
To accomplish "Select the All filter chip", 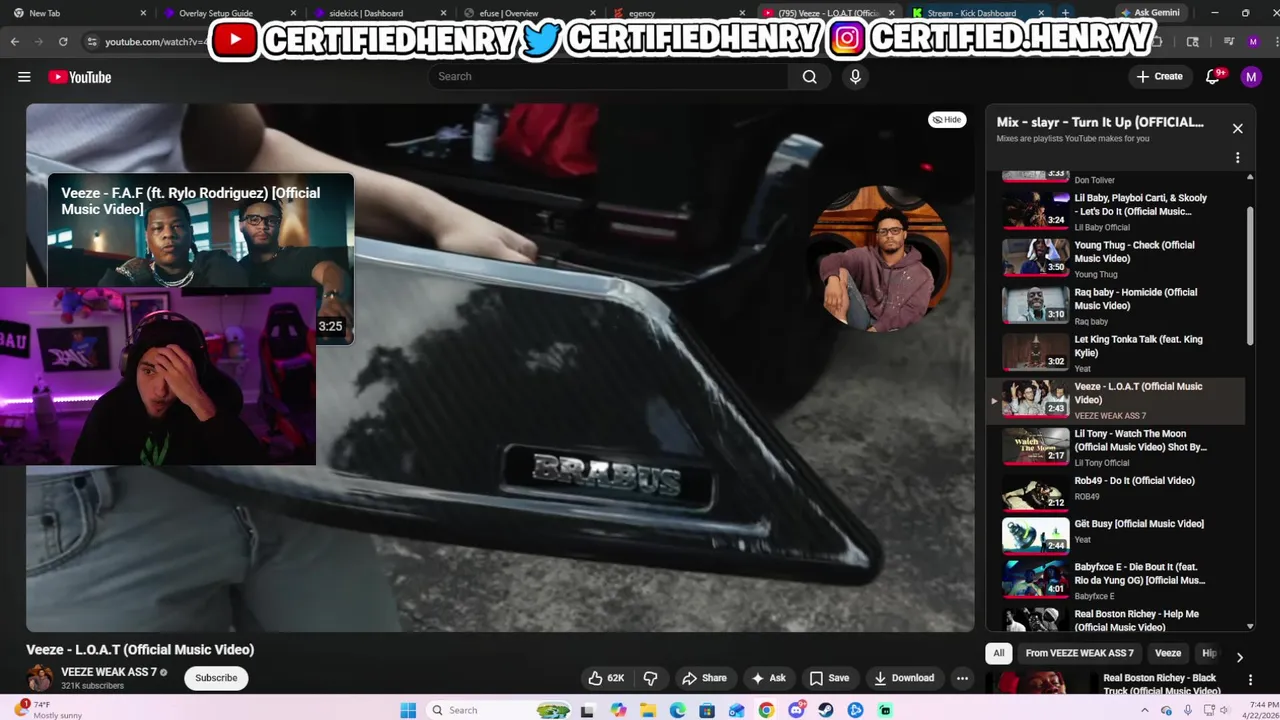I will coord(998,653).
